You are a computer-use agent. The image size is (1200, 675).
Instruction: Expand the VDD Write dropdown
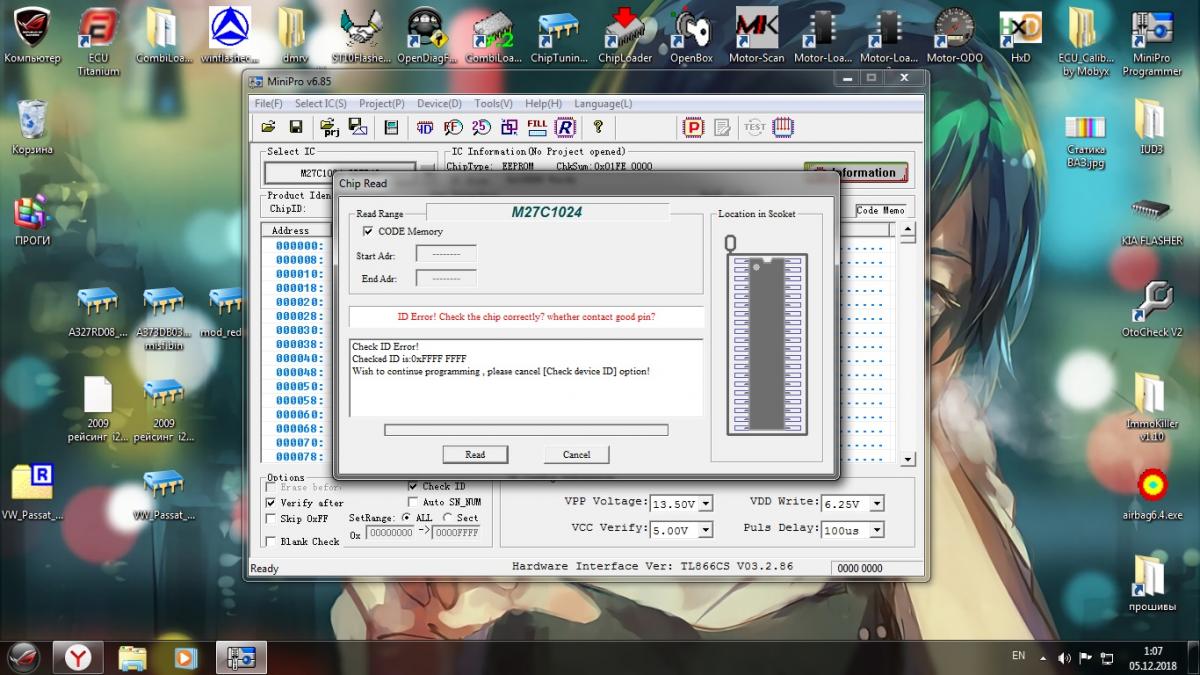(x=877, y=504)
